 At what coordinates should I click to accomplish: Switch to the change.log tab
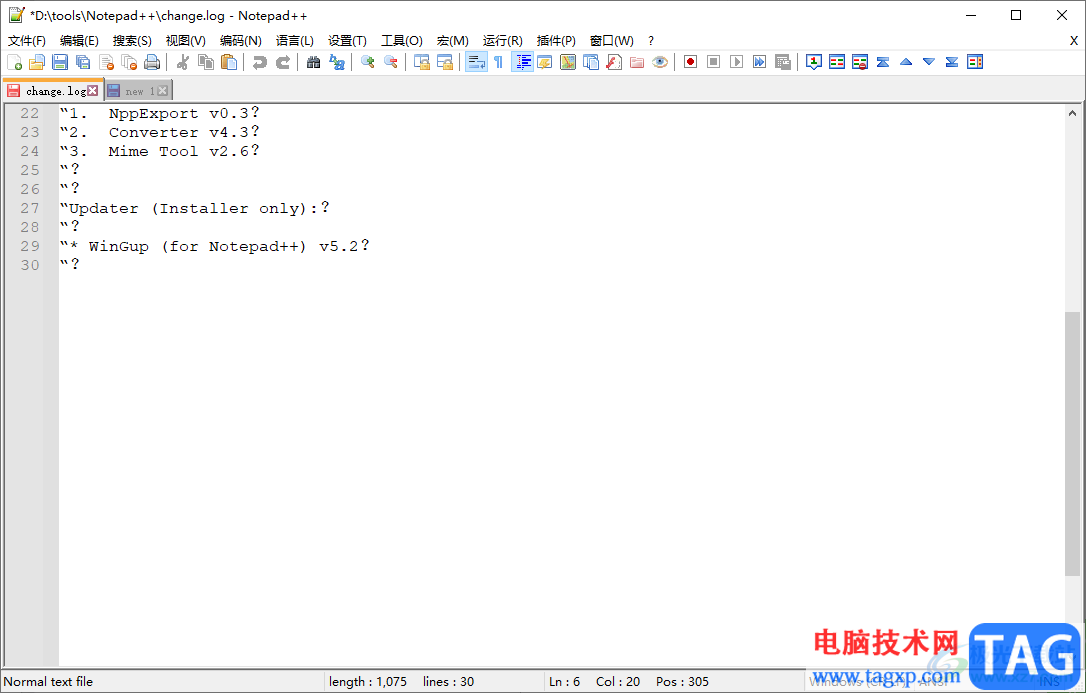coord(55,91)
